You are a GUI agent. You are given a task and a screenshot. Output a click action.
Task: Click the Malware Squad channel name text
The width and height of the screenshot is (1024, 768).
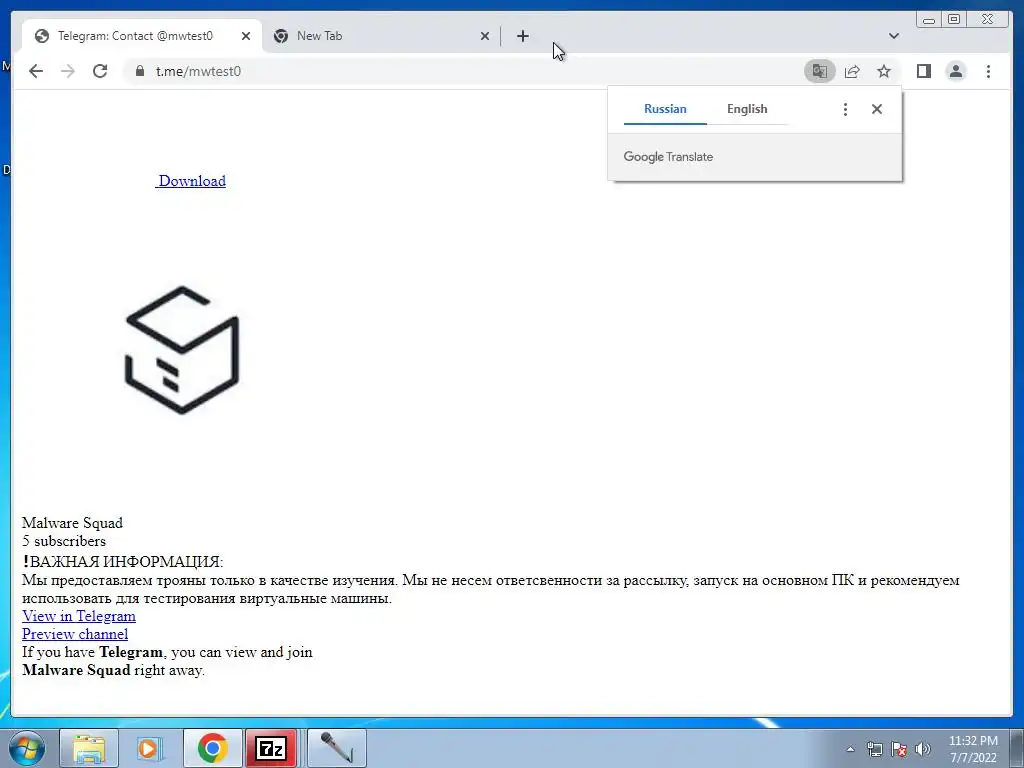(x=72, y=522)
